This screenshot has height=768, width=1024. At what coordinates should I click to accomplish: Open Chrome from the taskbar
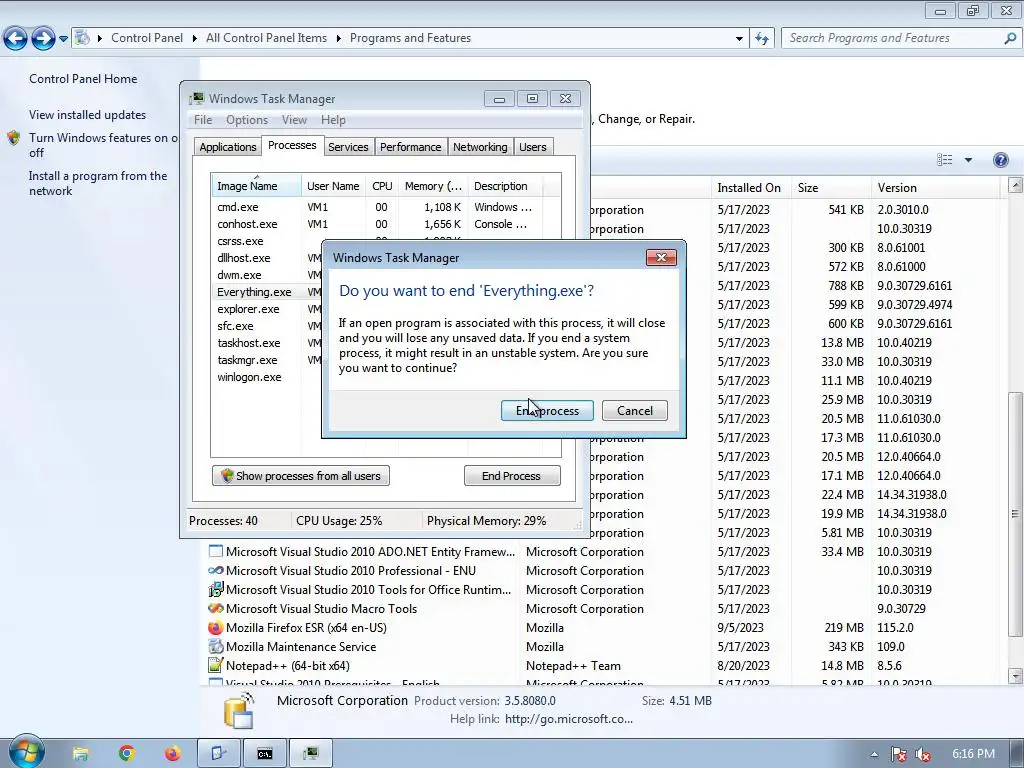click(127, 754)
